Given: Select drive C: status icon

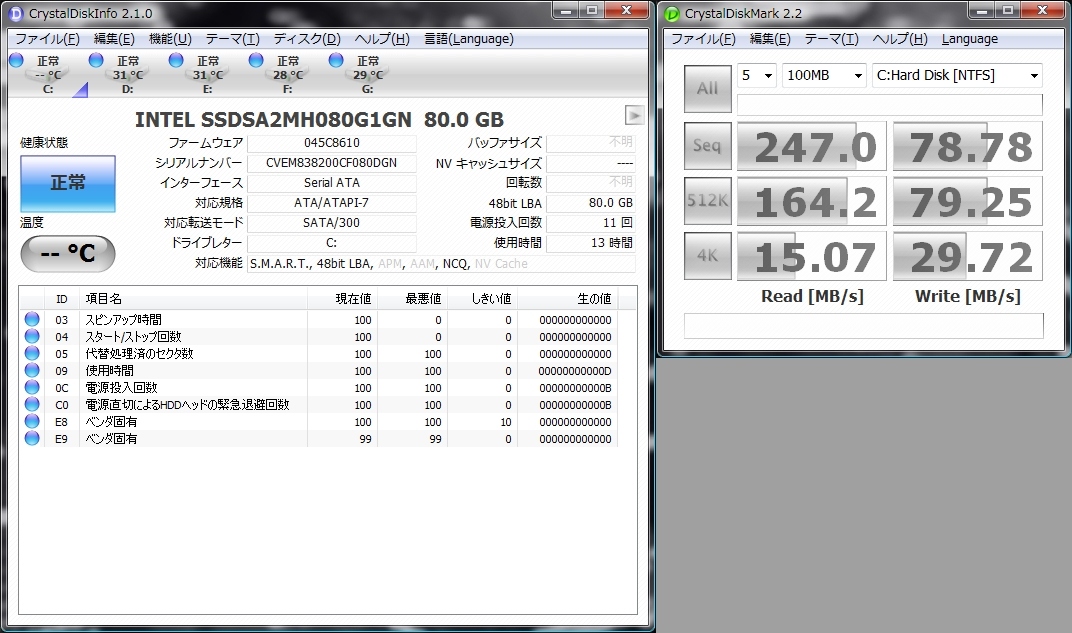Looking at the screenshot, I should (x=17, y=60).
